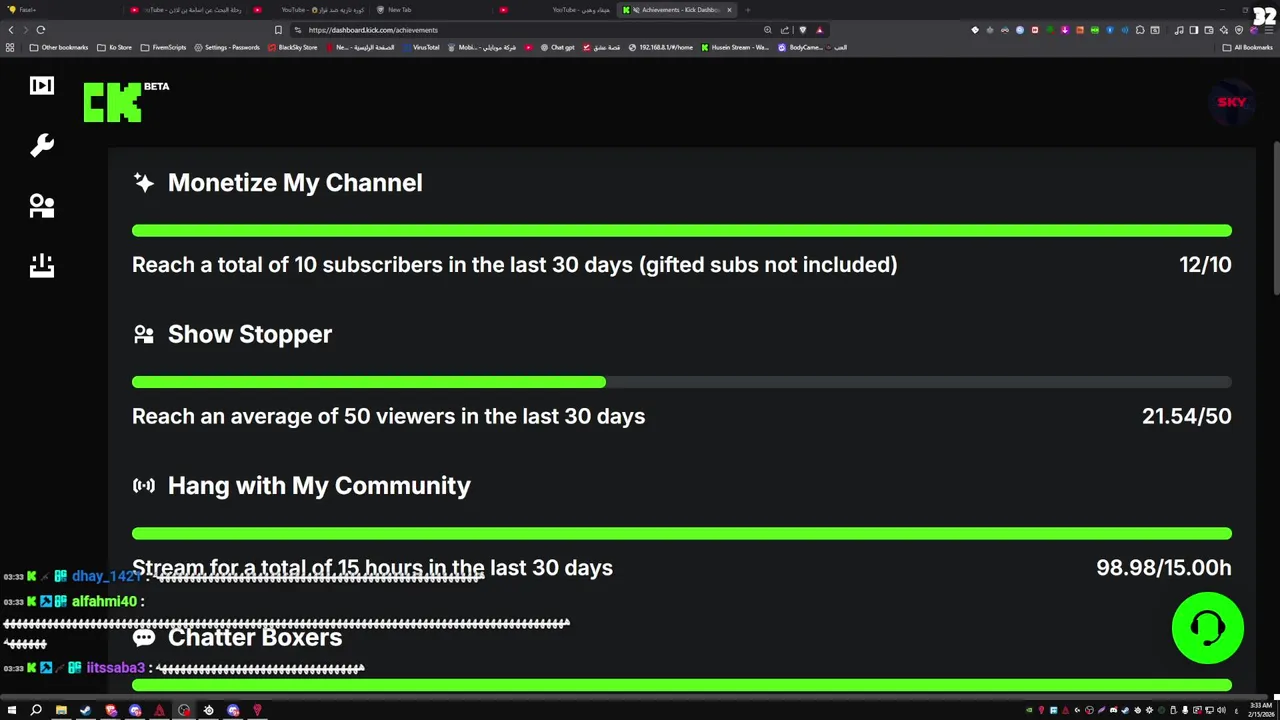This screenshot has width=1280, height=720.
Task: Go forward with the browser forward arrow
Action: coord(26,30)
